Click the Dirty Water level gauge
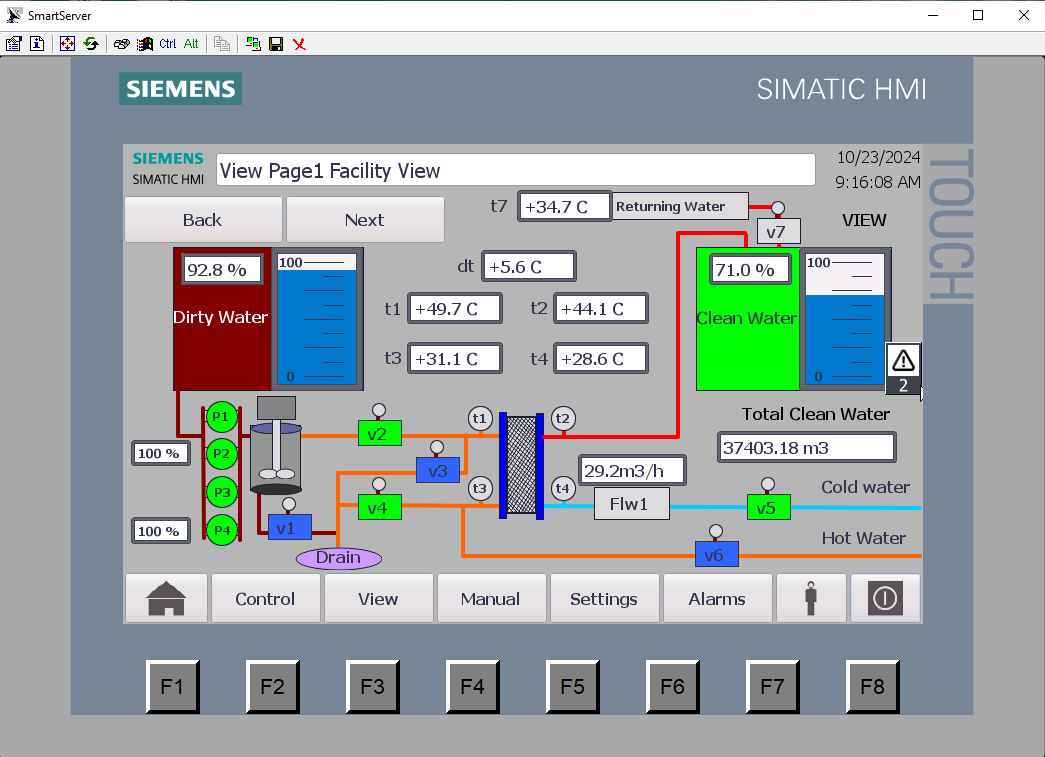 (x=318, y=318)
